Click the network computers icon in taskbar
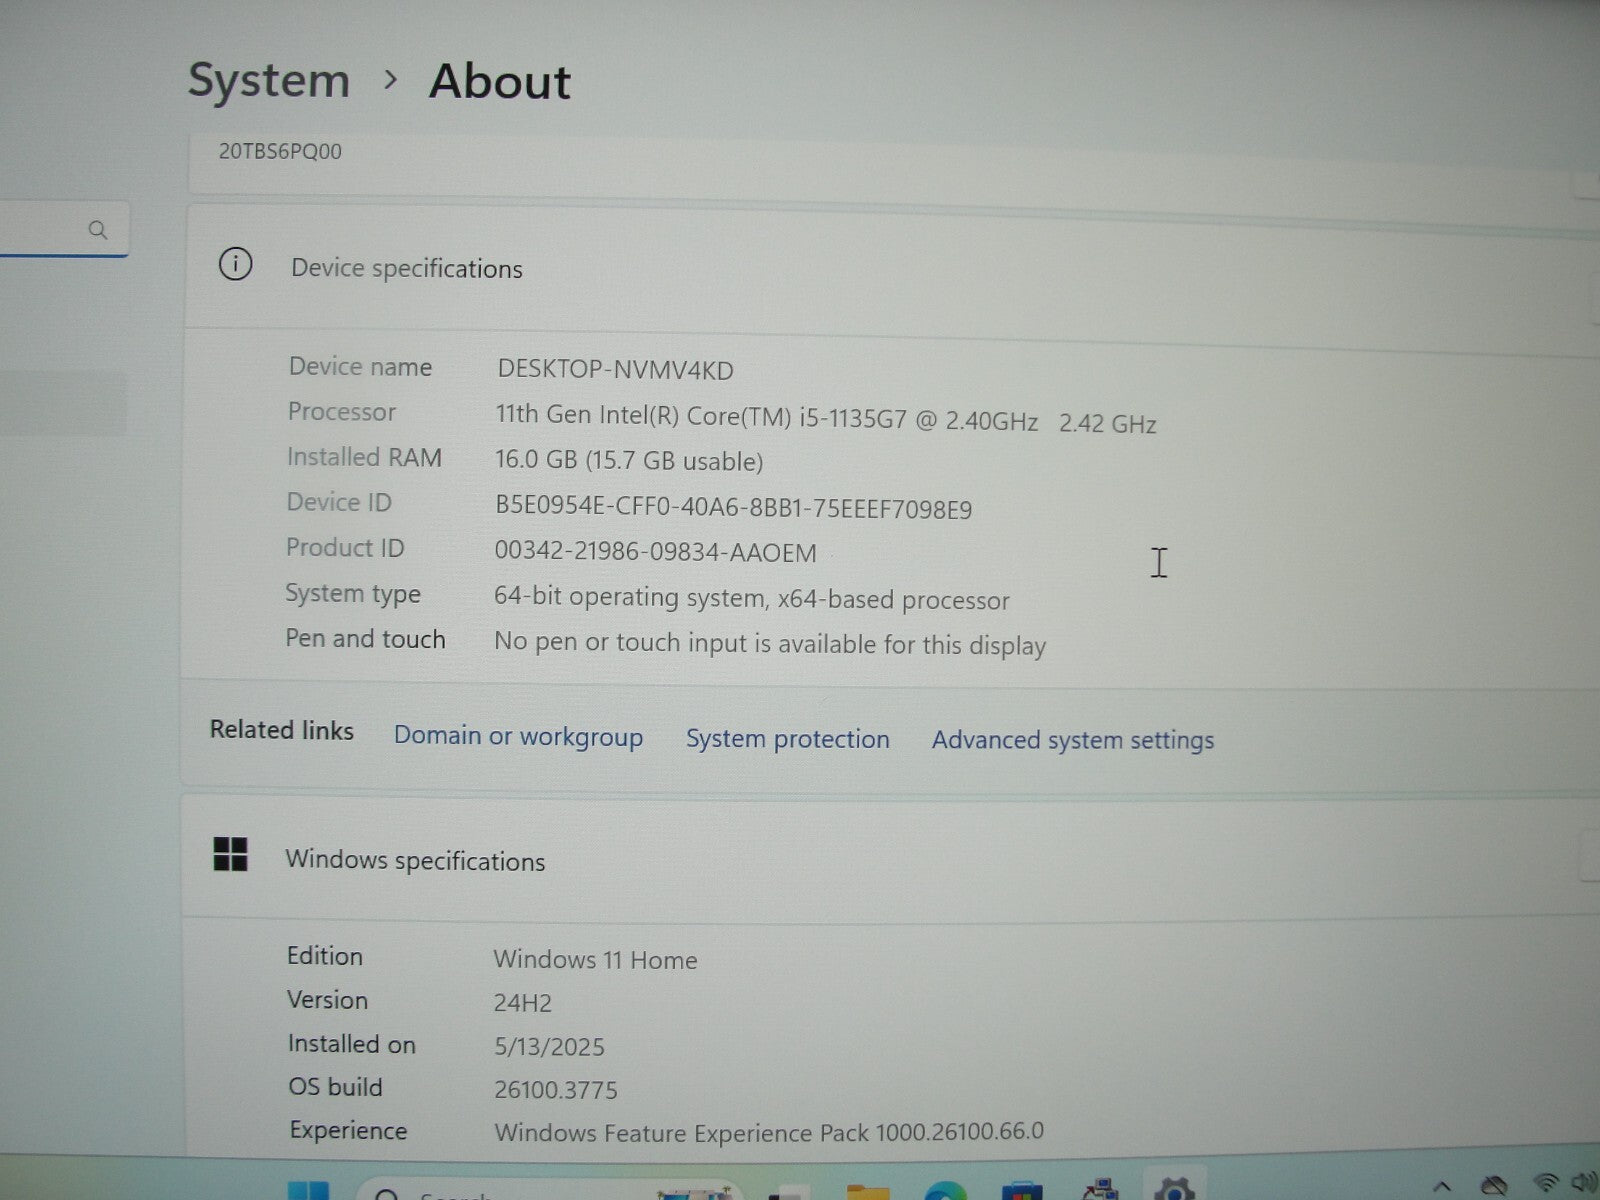 click(1100, 1190)
